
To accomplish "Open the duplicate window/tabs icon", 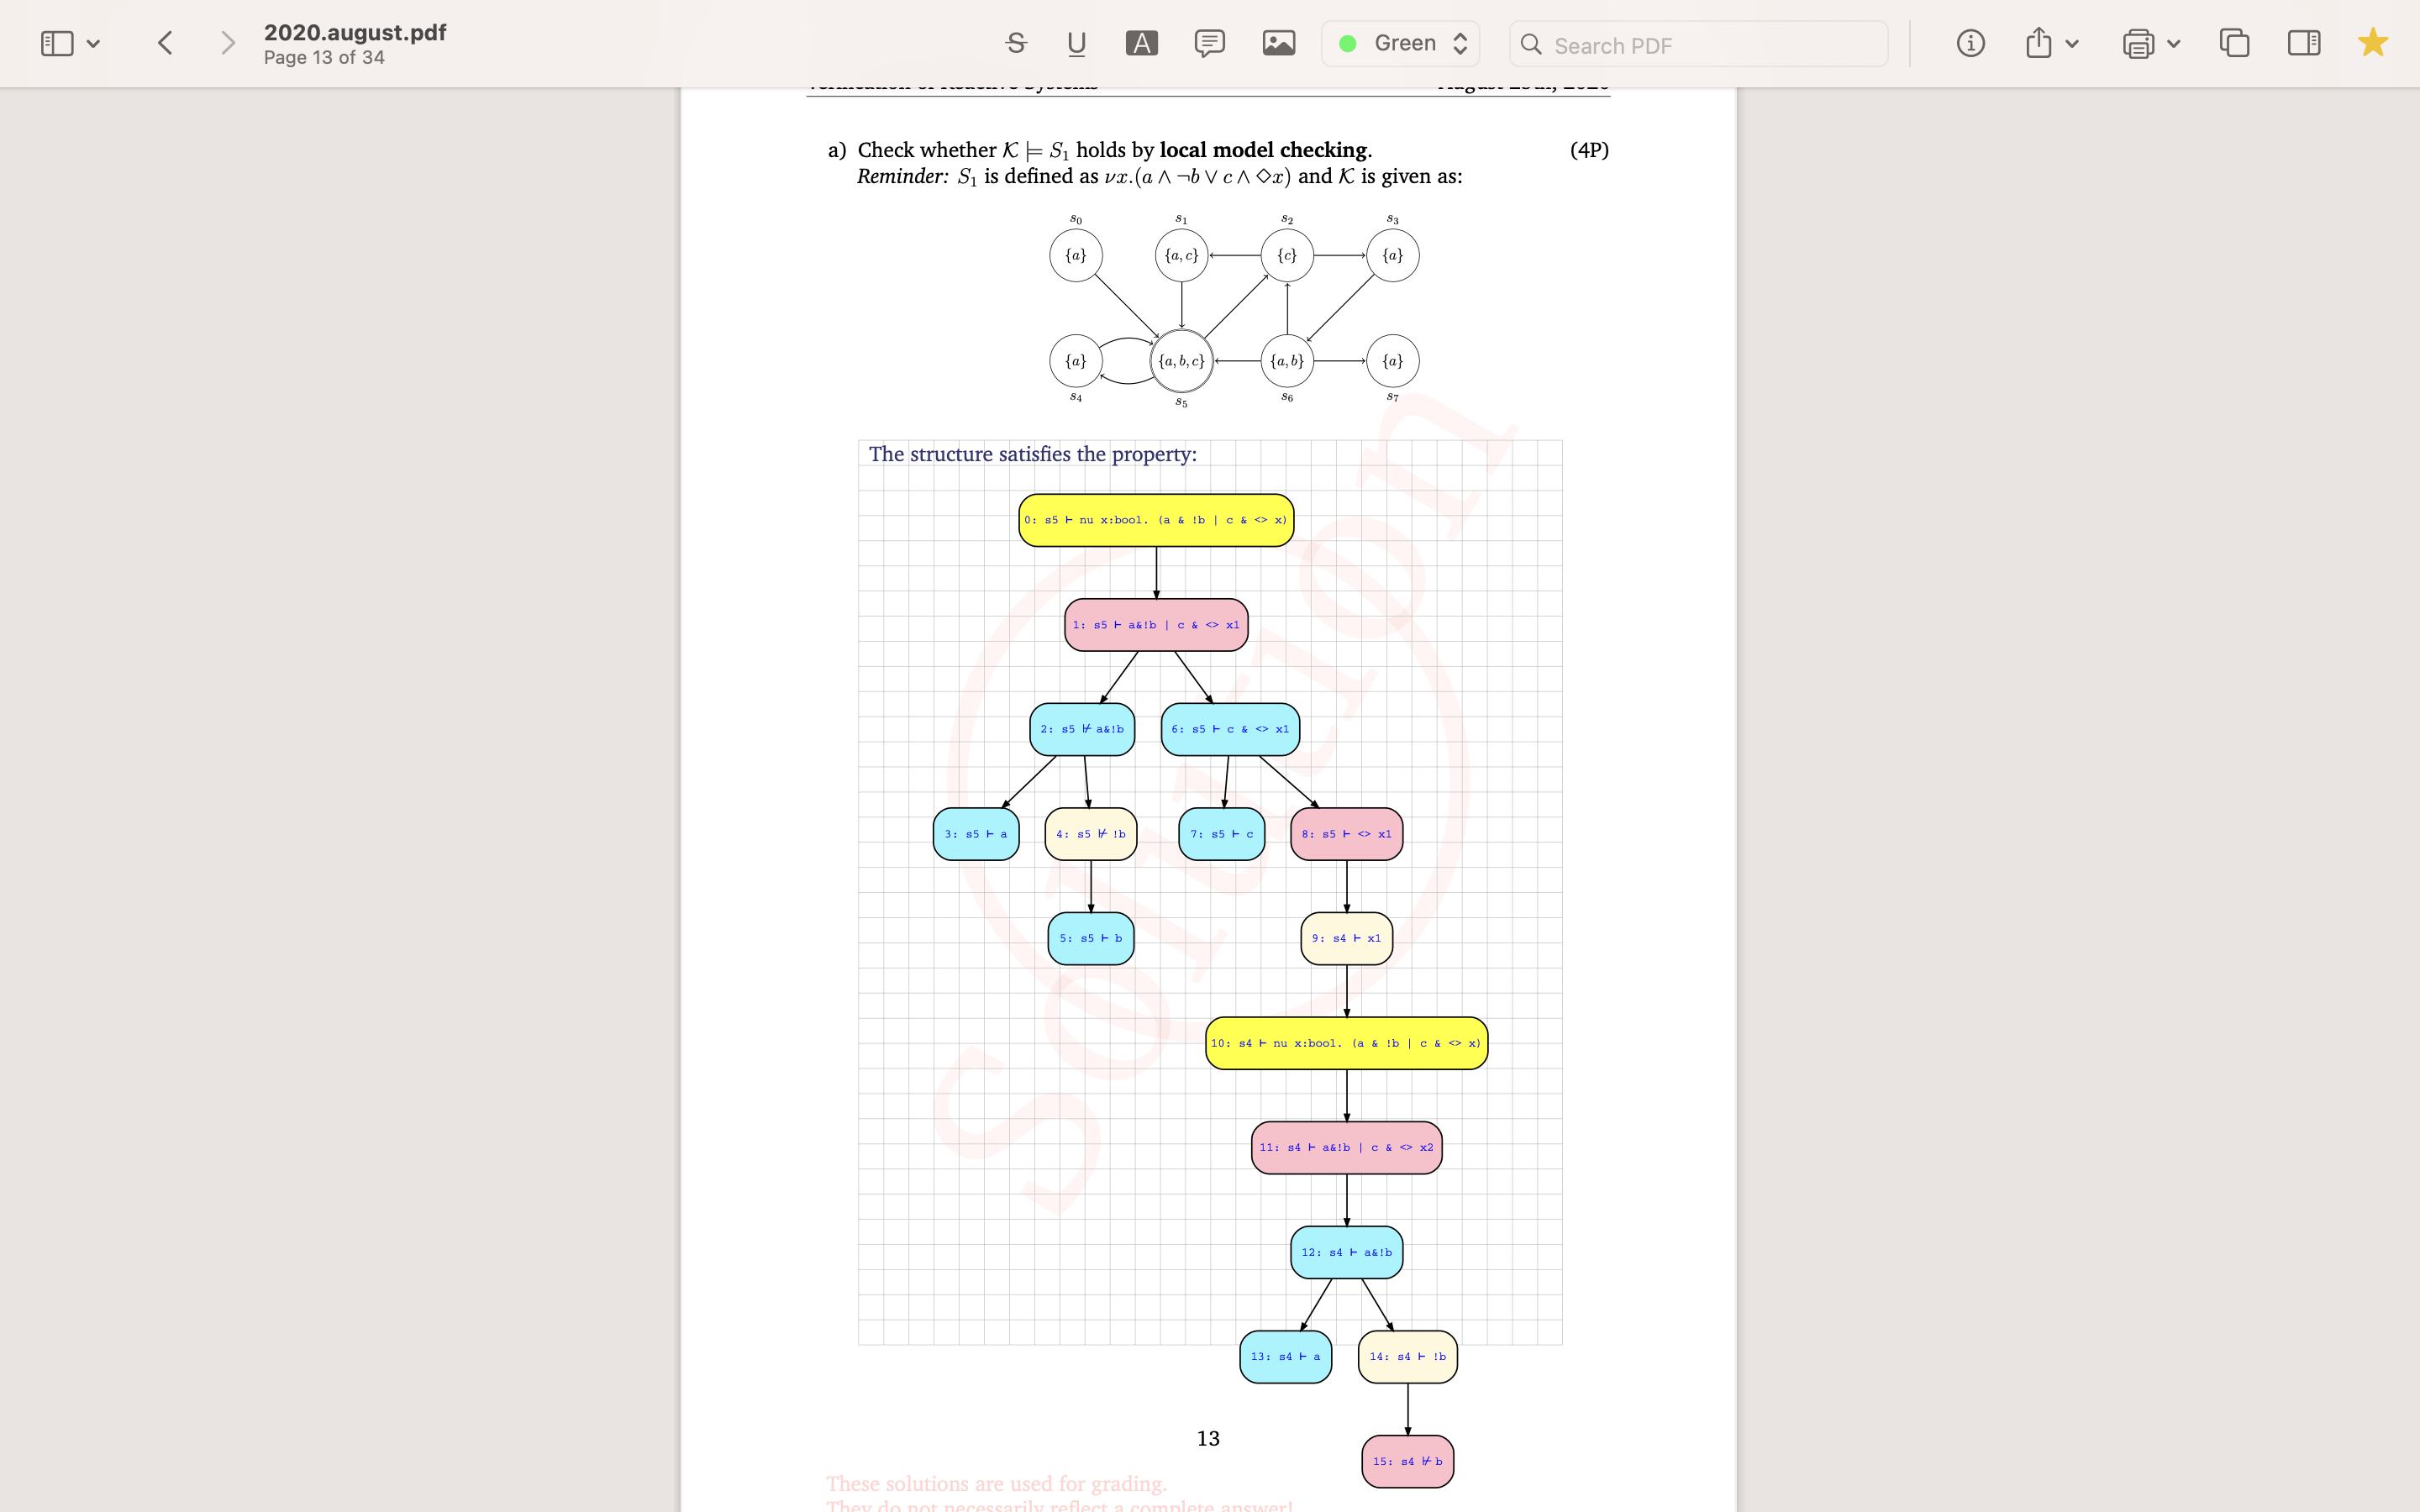I will 2234,43.
